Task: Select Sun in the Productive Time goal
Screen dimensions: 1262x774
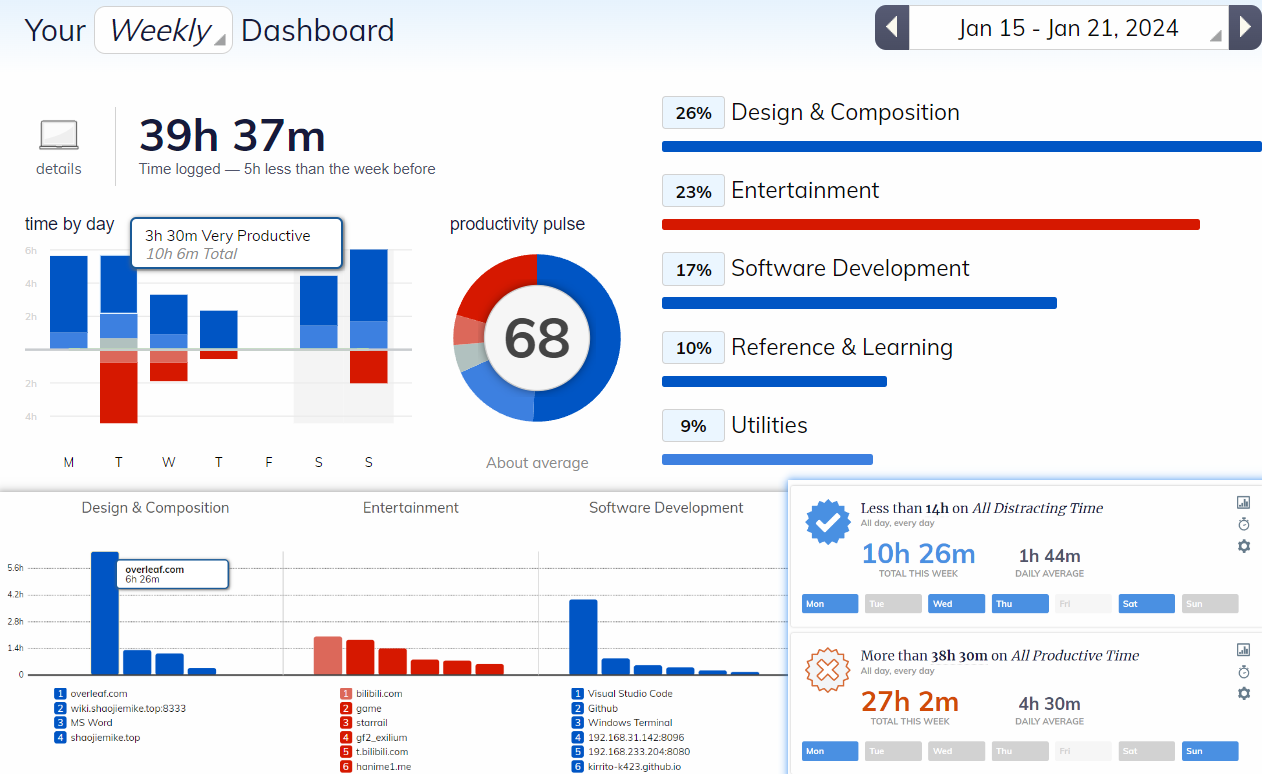Action: click(1210, 751)
